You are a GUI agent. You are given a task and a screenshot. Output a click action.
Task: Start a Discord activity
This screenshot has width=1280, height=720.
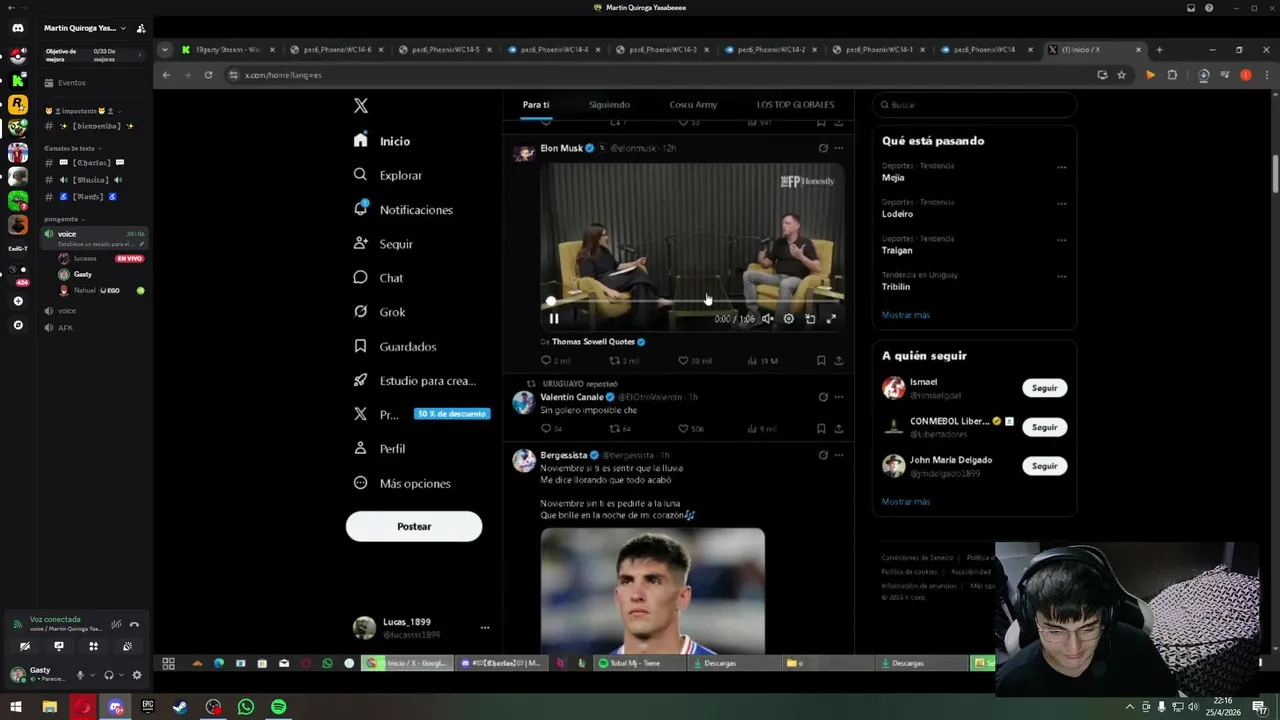click(x=93, y=646)
